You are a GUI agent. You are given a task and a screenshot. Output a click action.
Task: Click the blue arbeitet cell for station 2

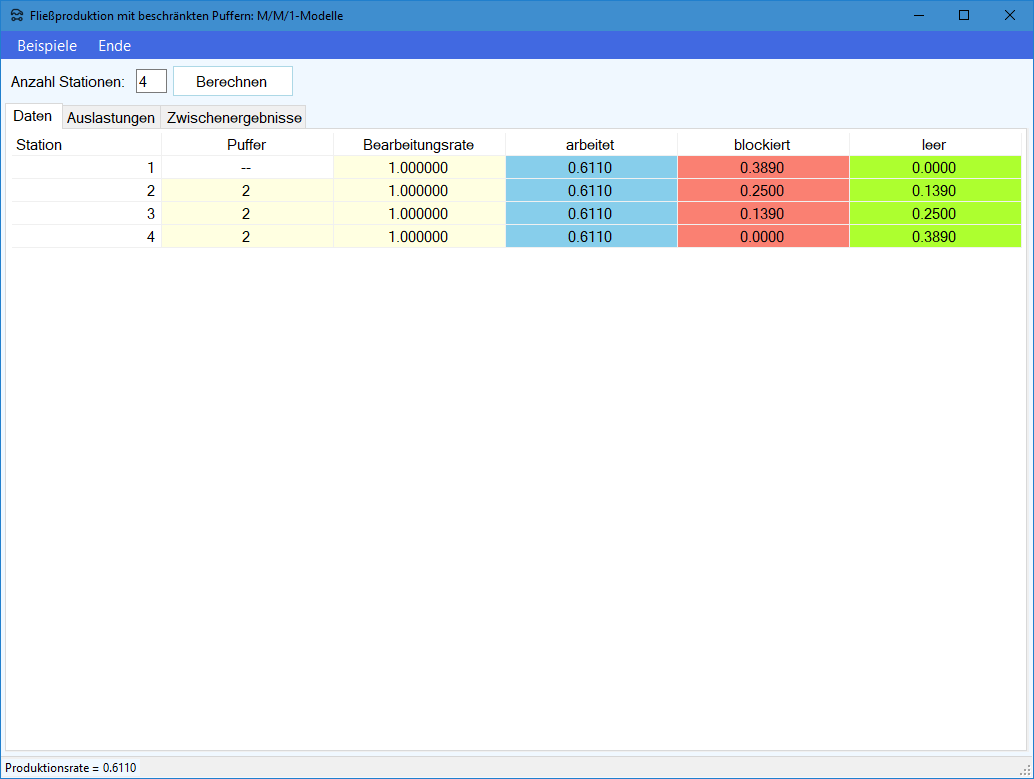590,191
